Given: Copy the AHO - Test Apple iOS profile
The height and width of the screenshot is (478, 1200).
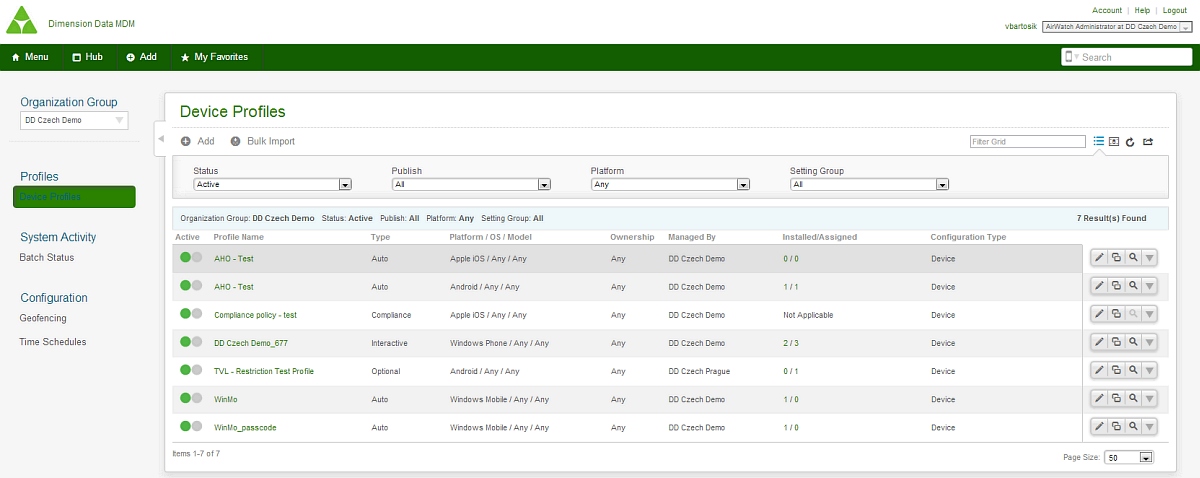Looking at the screenshot, I should [x=1116, y=258].
